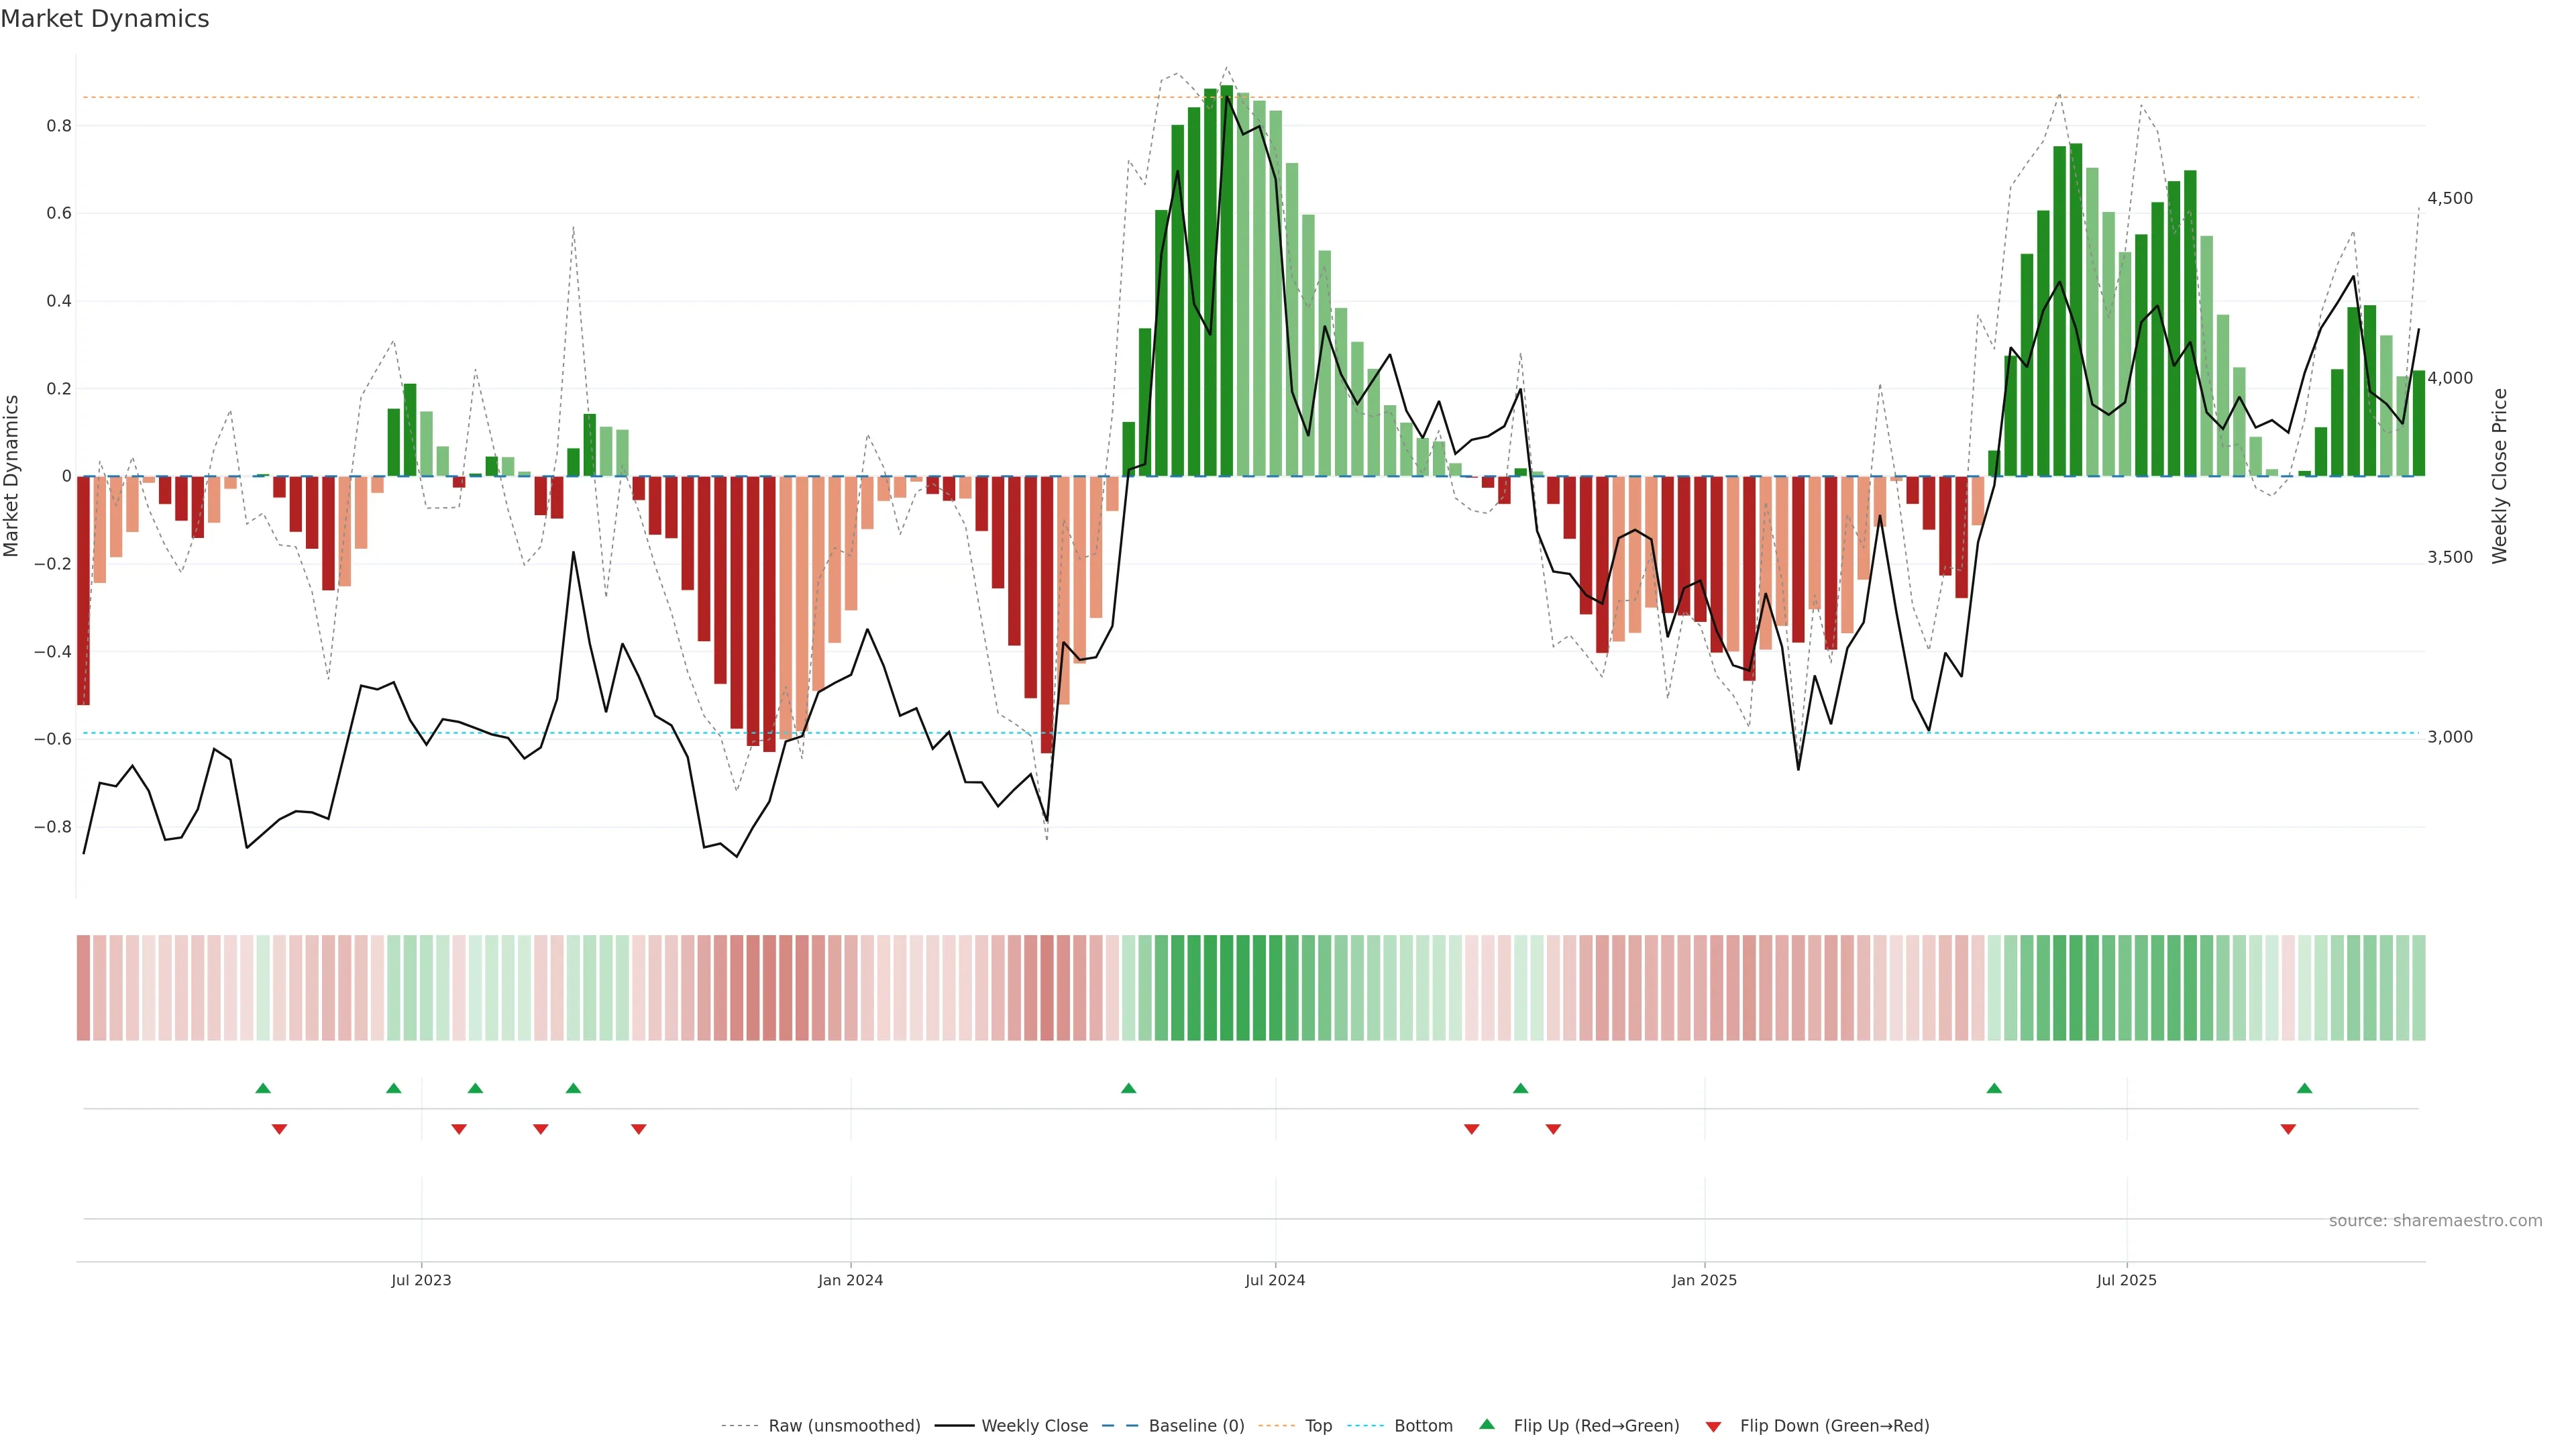Click the Jan 2025 axis label
Image resolution: width=2576 pixels, height=1449 pixels.
1704,1280
